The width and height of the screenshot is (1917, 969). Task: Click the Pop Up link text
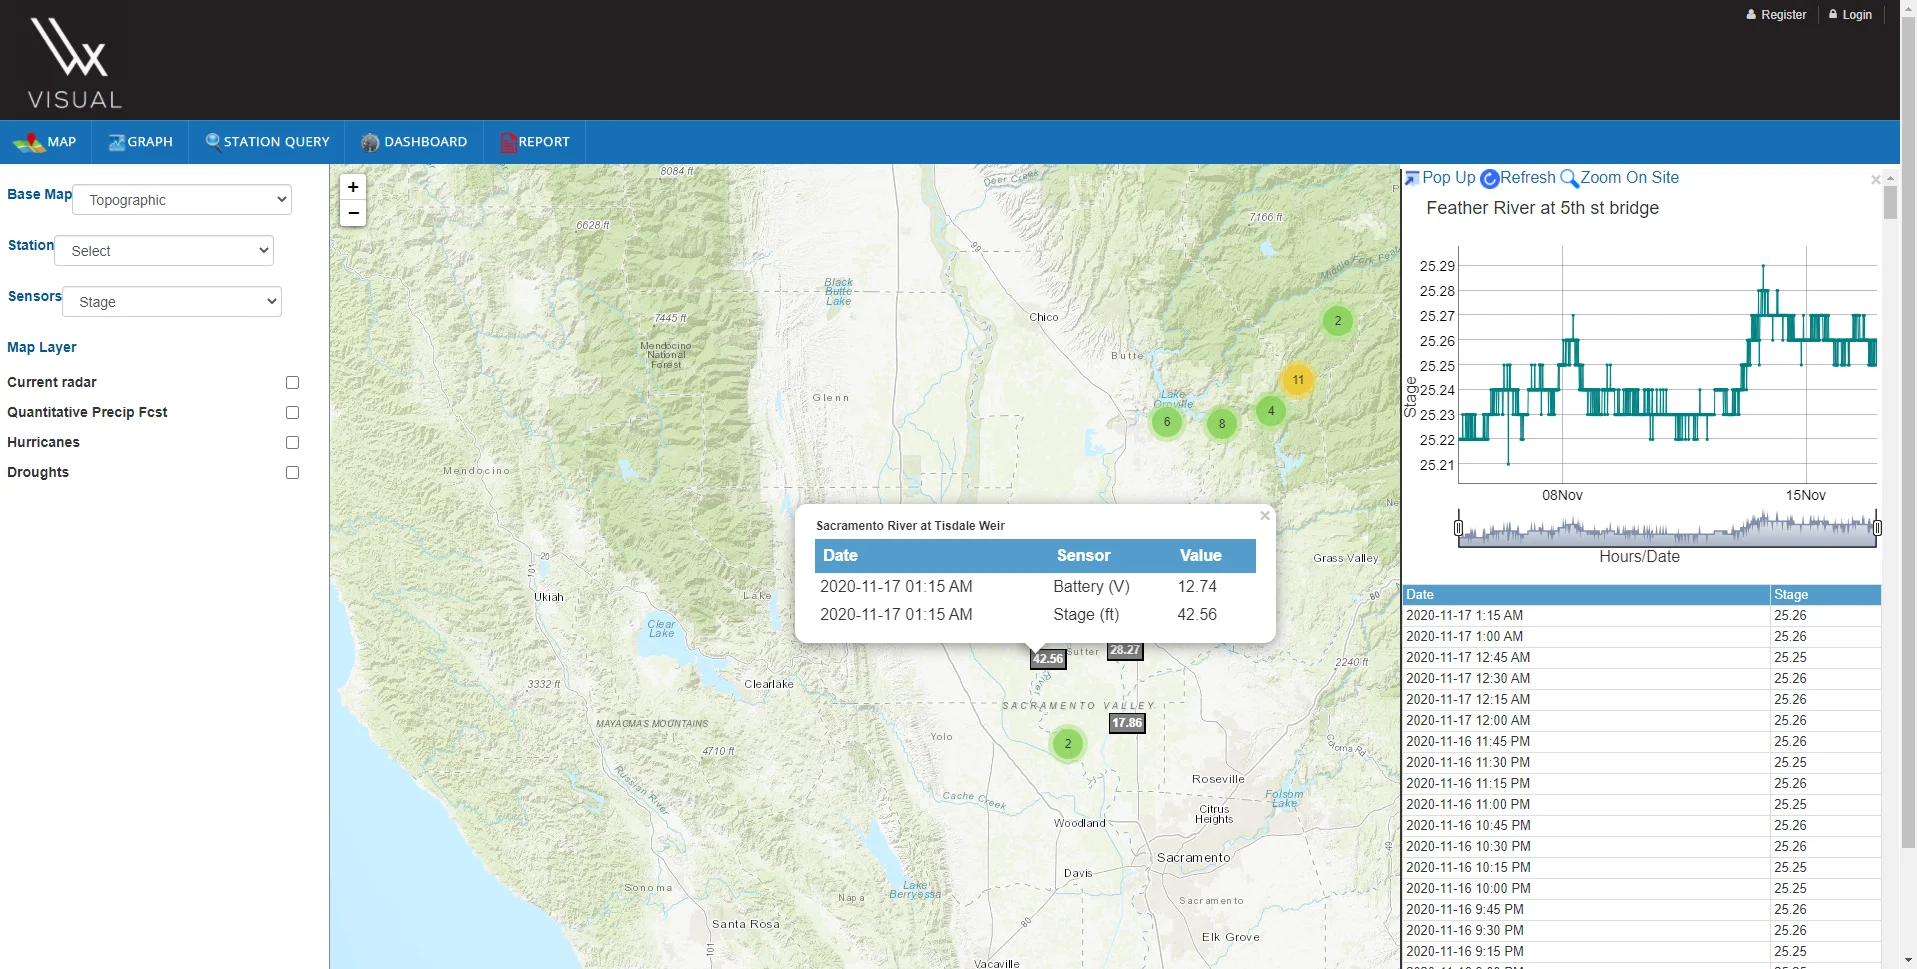pyautogui.click(x=1449, y=178)
